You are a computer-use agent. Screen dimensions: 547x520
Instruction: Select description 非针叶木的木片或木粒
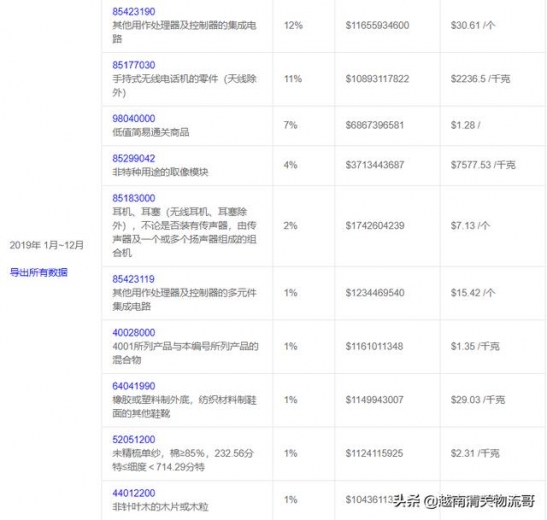click(x=160, y=507)
